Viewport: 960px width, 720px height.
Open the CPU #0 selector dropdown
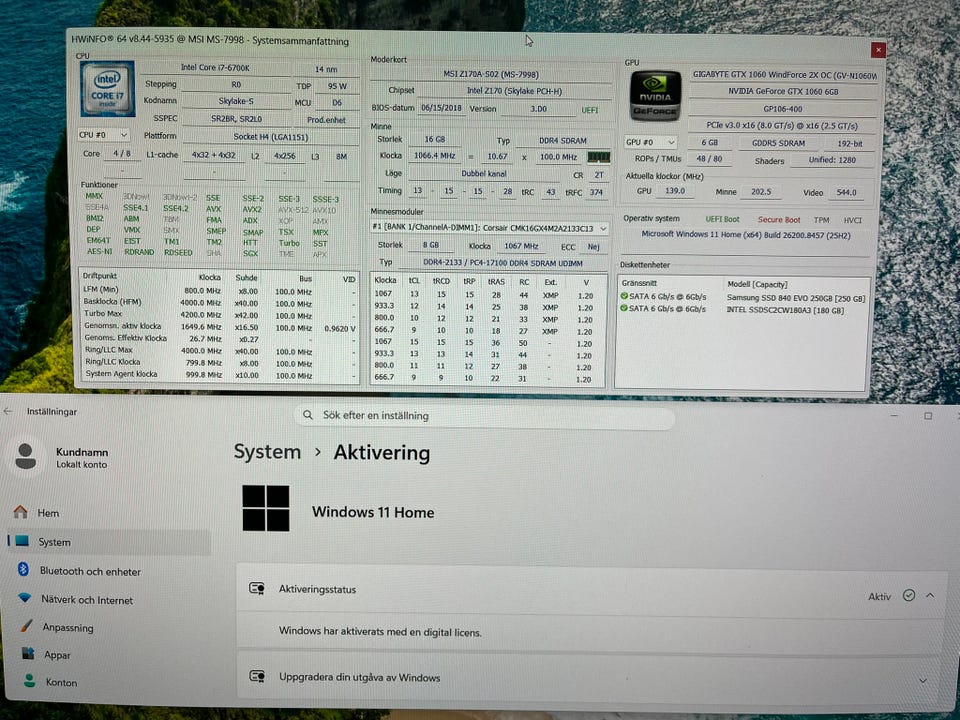[103, 135]
